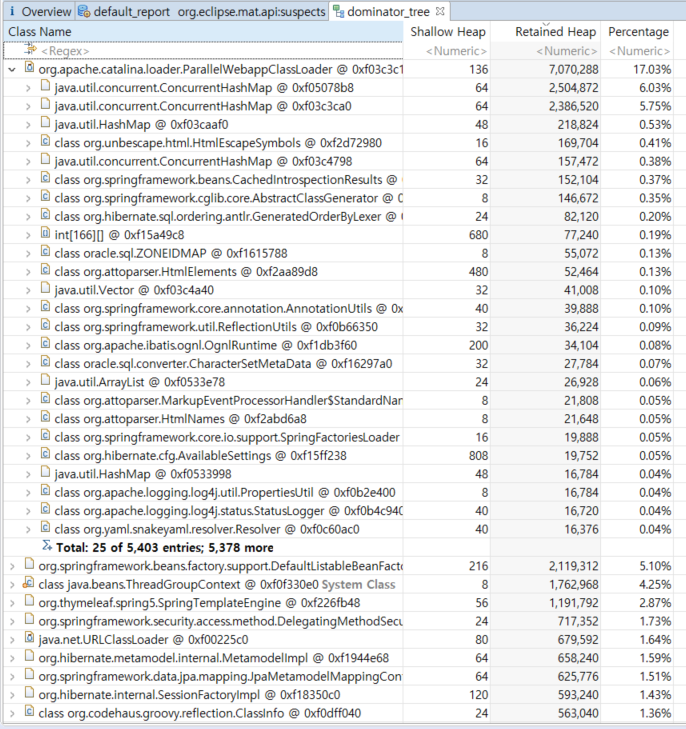Click array icon of int[166][] row
The width and height of the screenshot is (686, 729).
(x=45, y=233)
